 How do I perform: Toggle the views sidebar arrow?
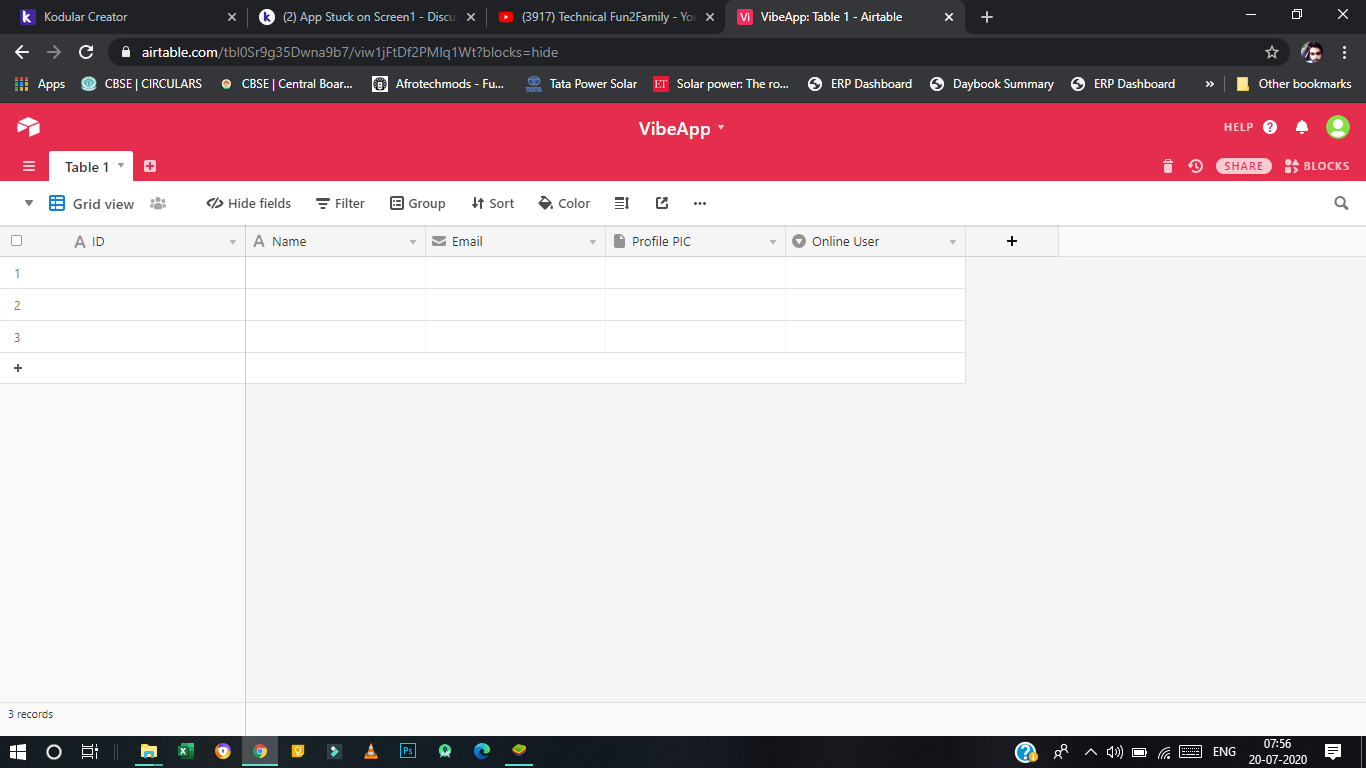click(x=29, y=203)
